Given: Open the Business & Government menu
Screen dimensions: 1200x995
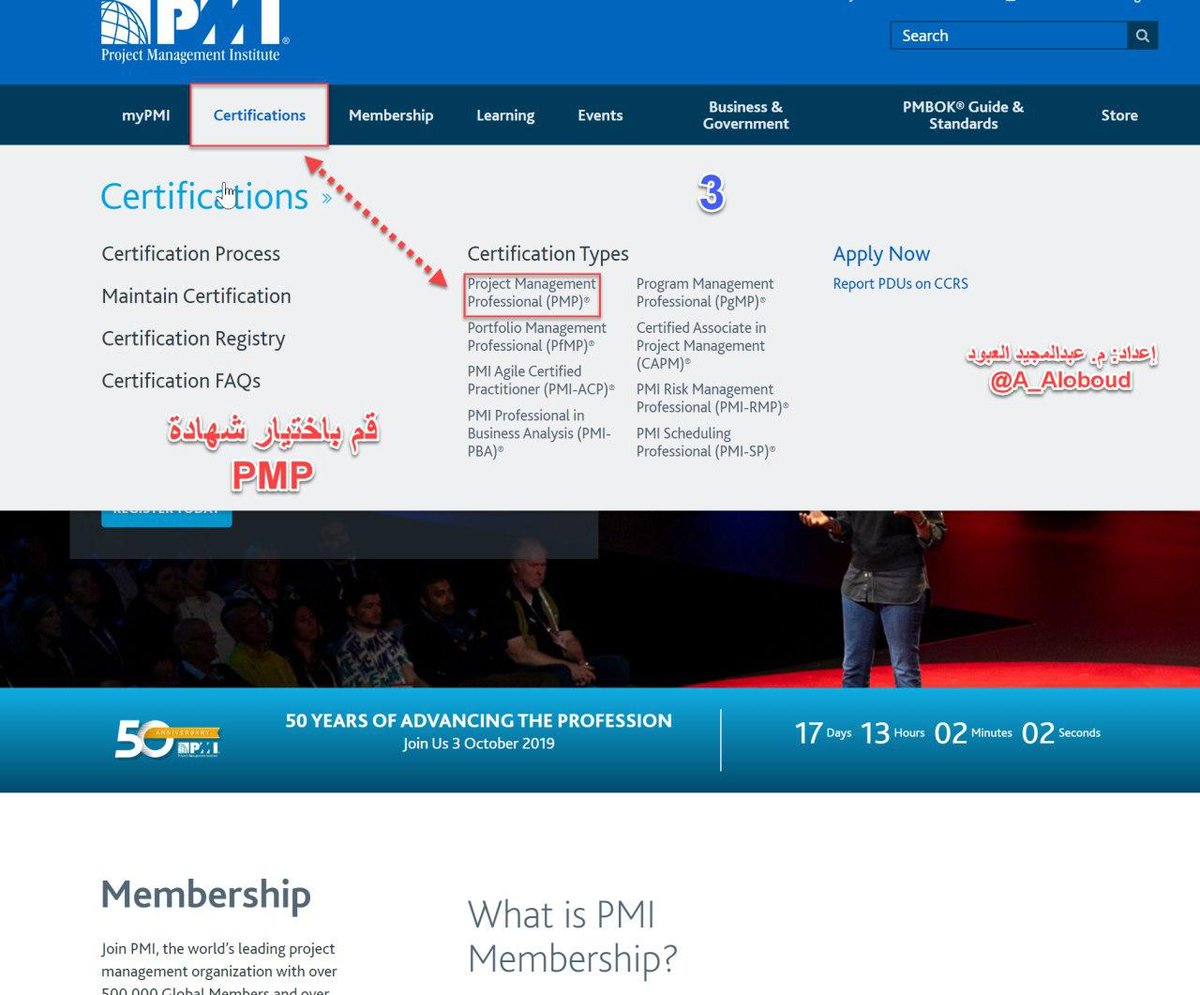Looking at the screenshot, I should pos(746,115).
